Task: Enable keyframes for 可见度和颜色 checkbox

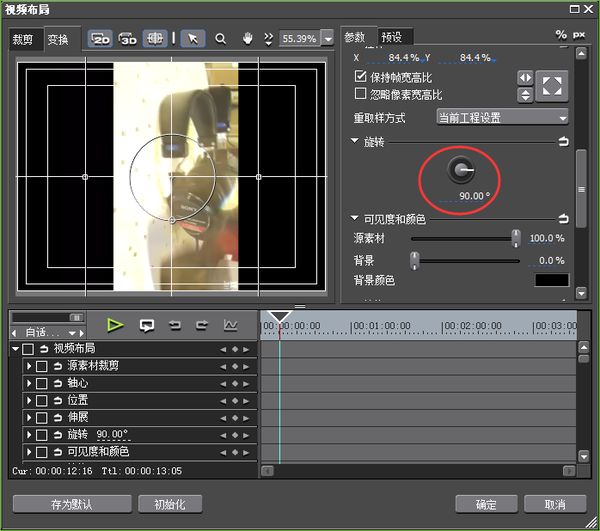Action: coord(41,453)
